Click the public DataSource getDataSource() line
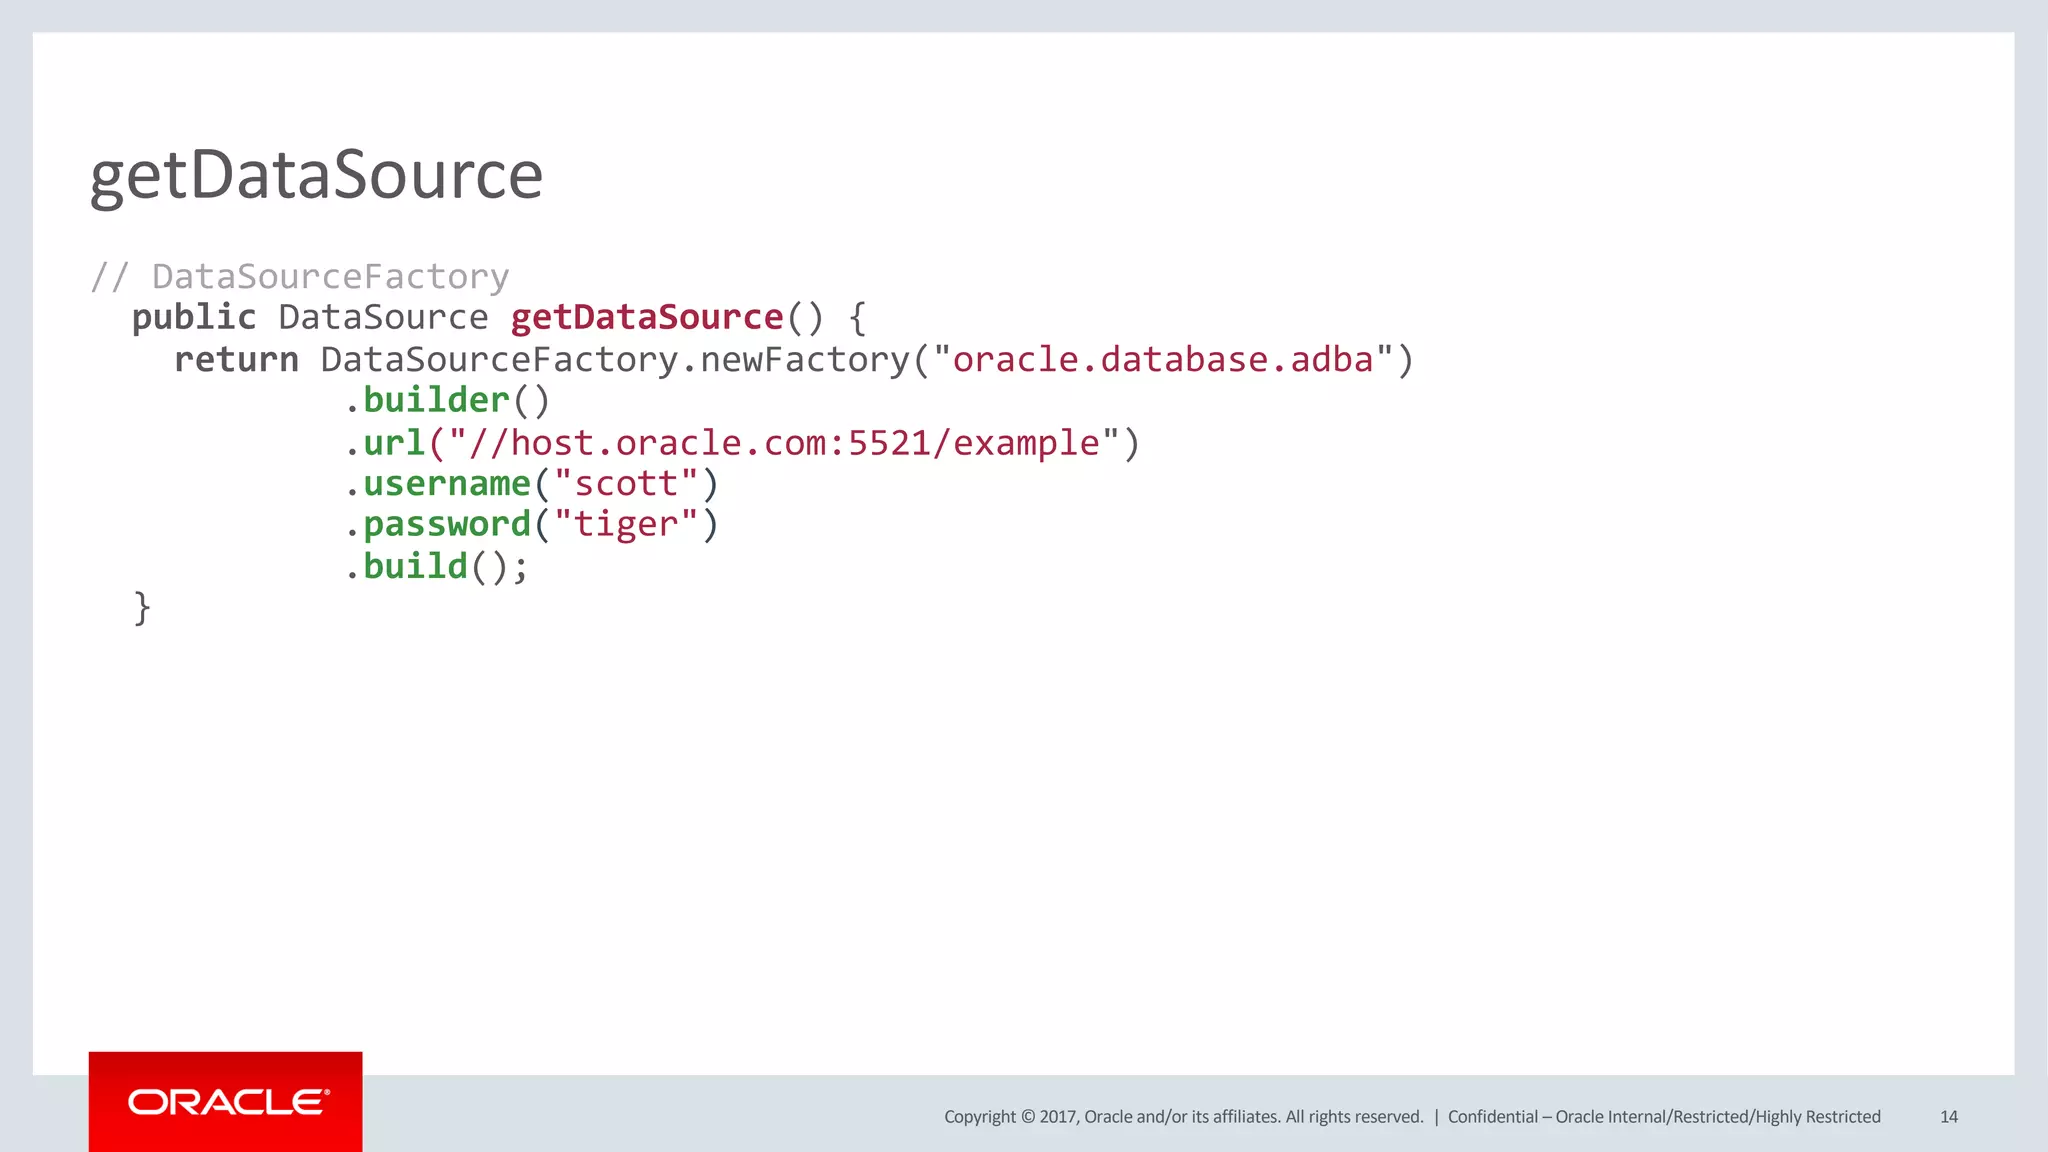Viewport: 2048px width, 1152px height. tap(499, 318)
